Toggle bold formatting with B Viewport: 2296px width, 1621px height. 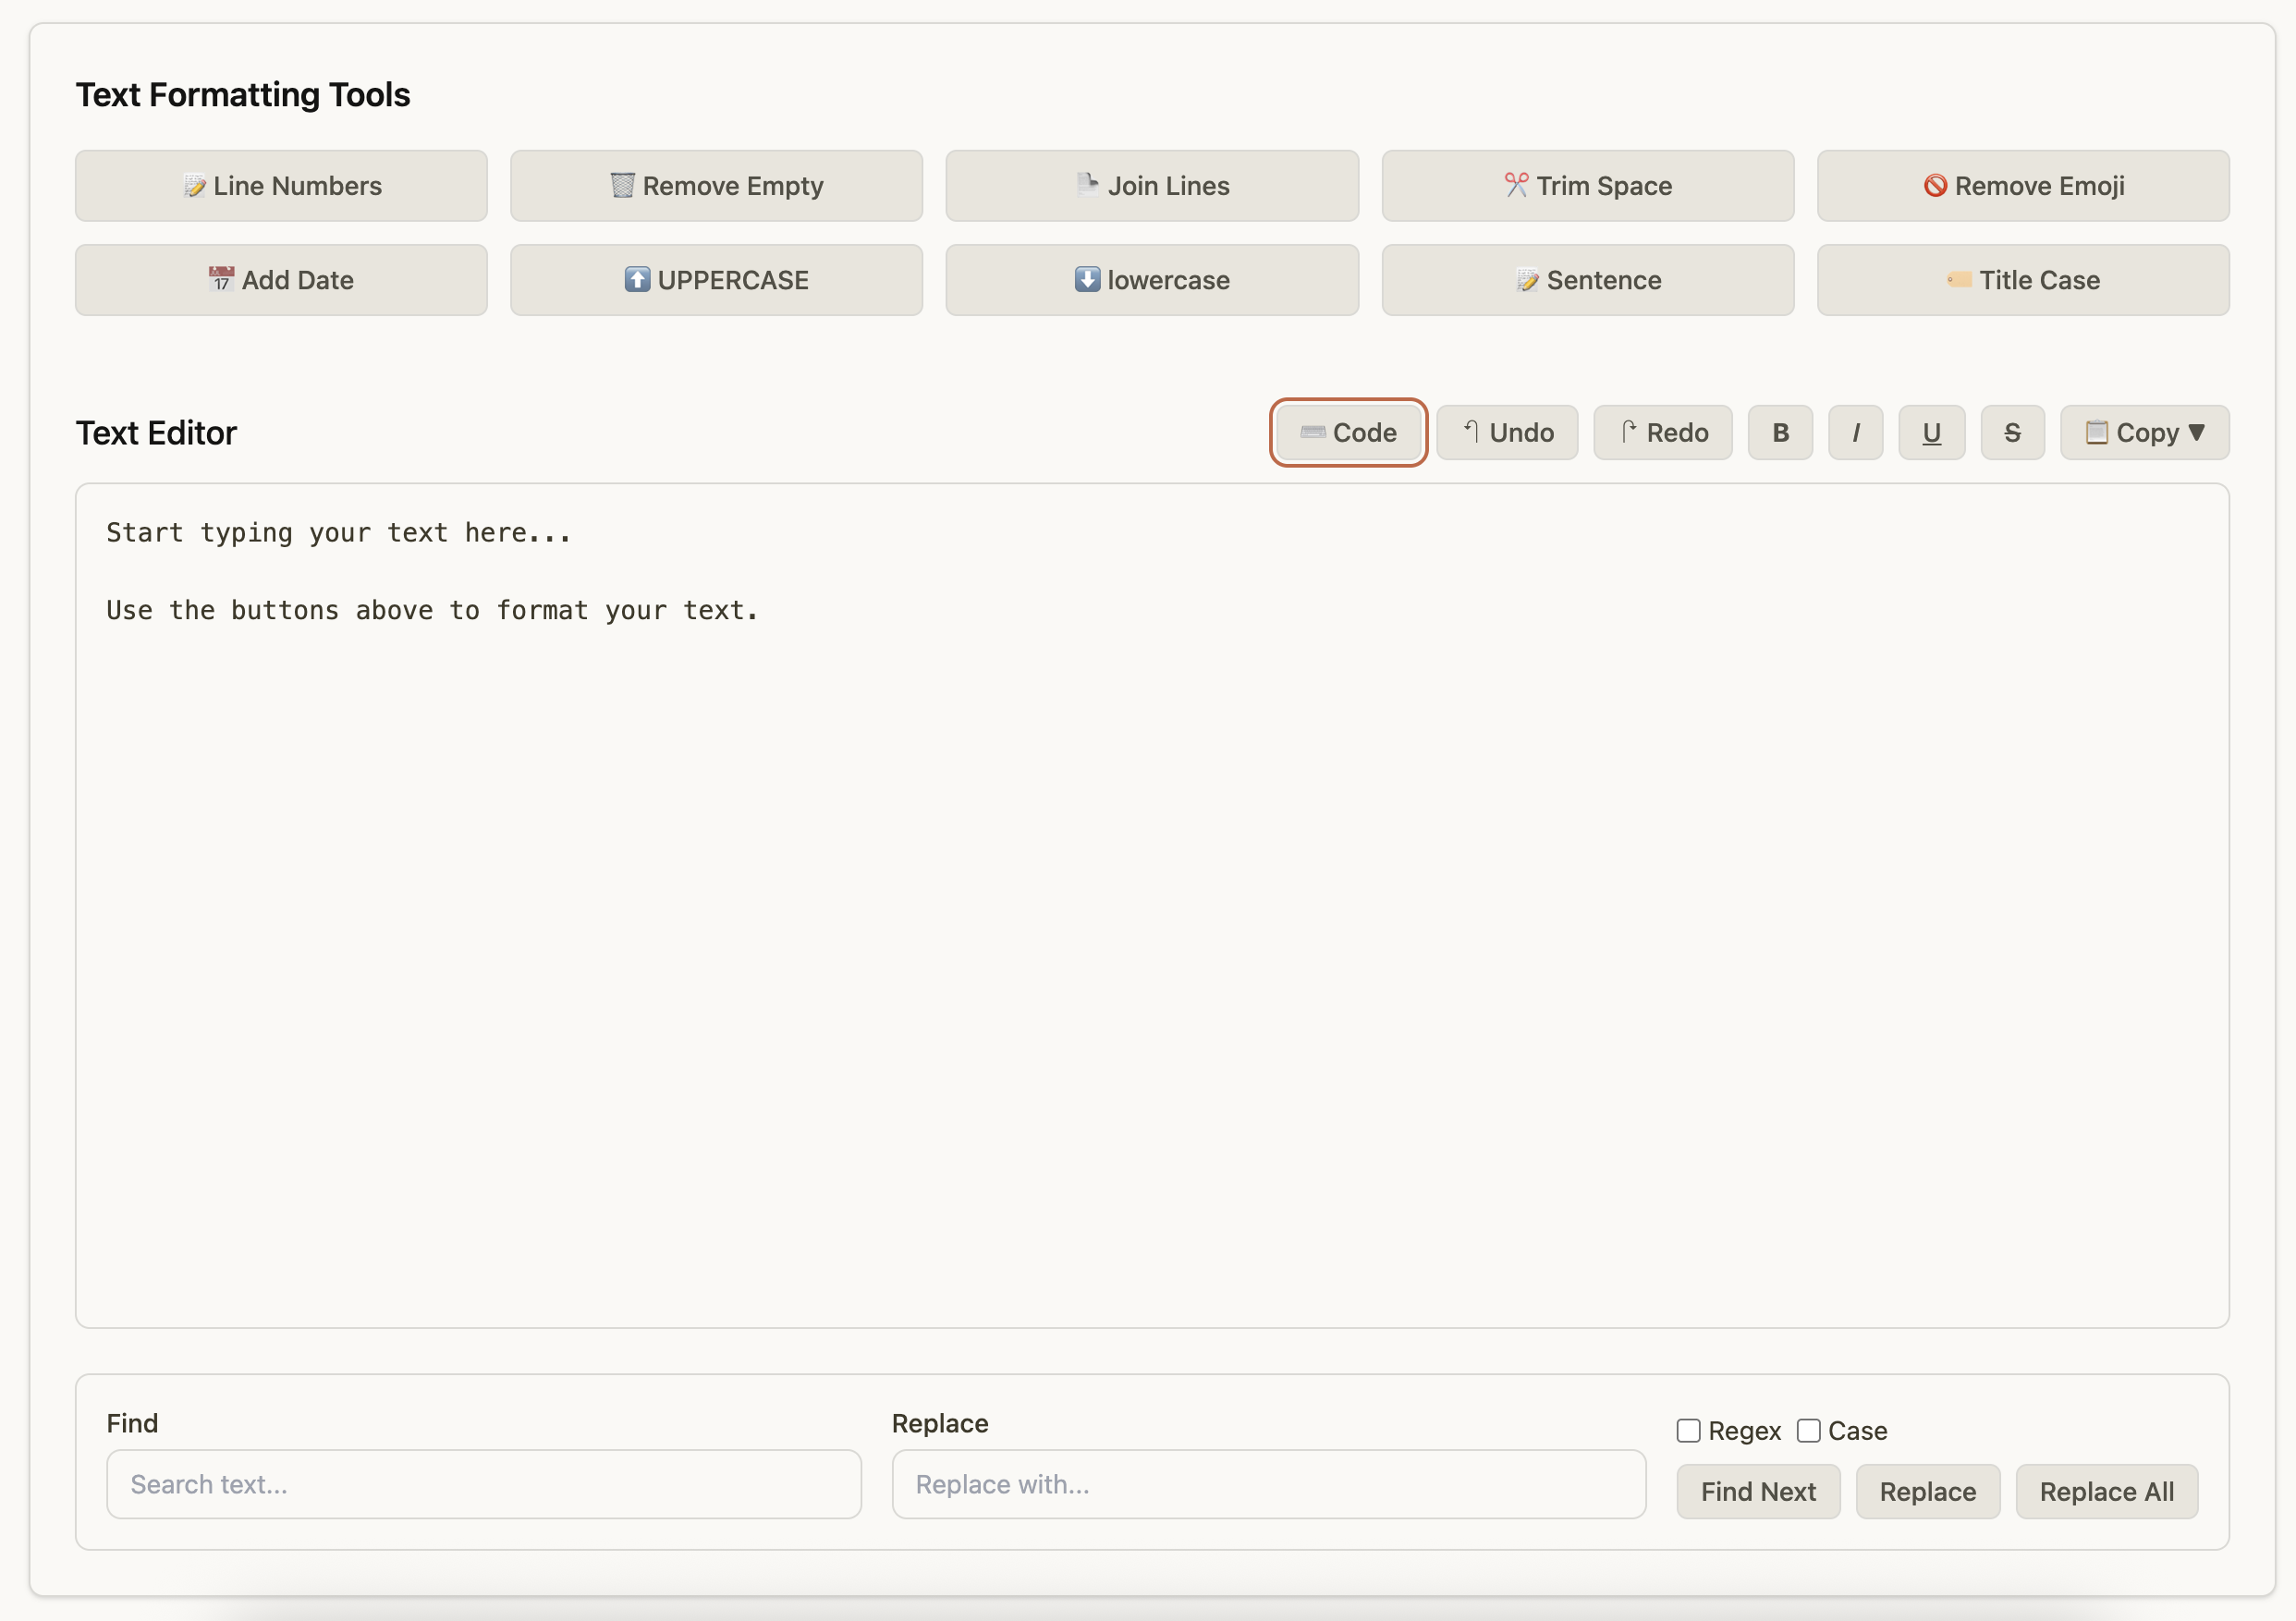(1780, 433)
